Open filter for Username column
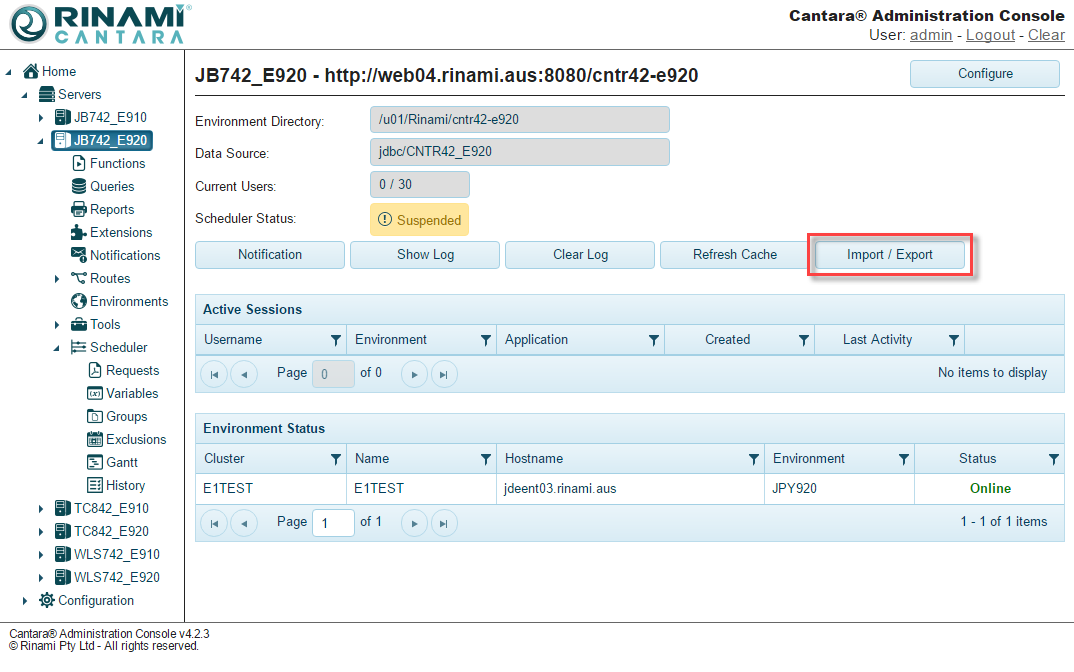 [336, 340]
